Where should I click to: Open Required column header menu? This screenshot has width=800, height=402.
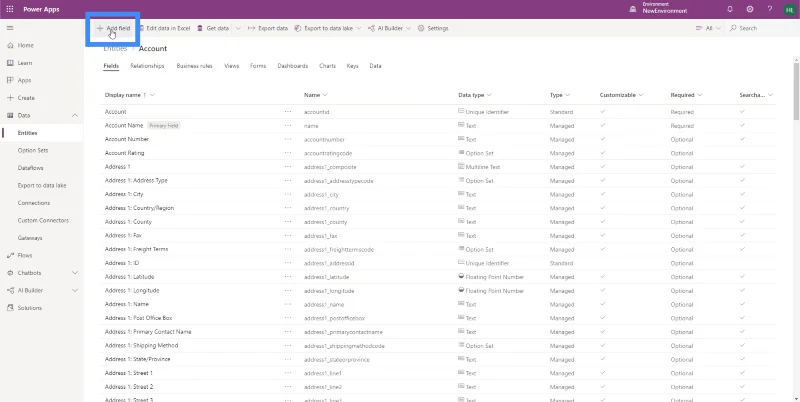tap(686, 95)
